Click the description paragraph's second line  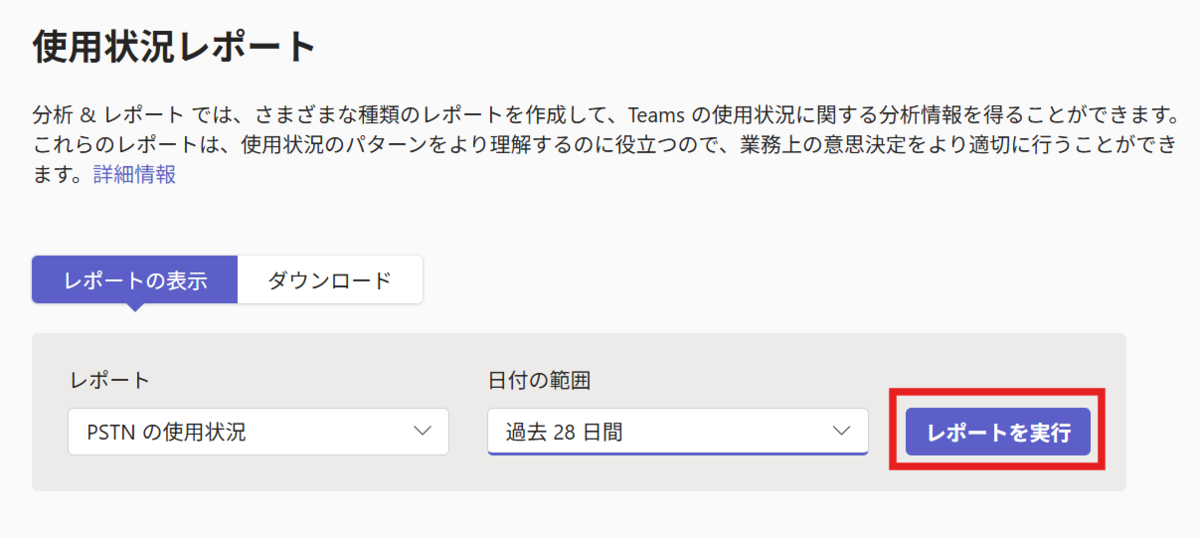pyautogui.click(x=600, y=143)
